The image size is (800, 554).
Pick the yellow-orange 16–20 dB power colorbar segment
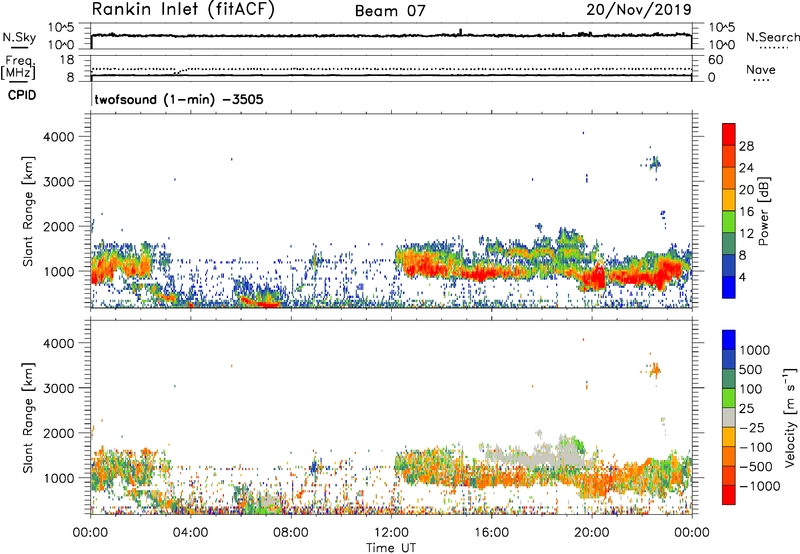tap(729, 200)
